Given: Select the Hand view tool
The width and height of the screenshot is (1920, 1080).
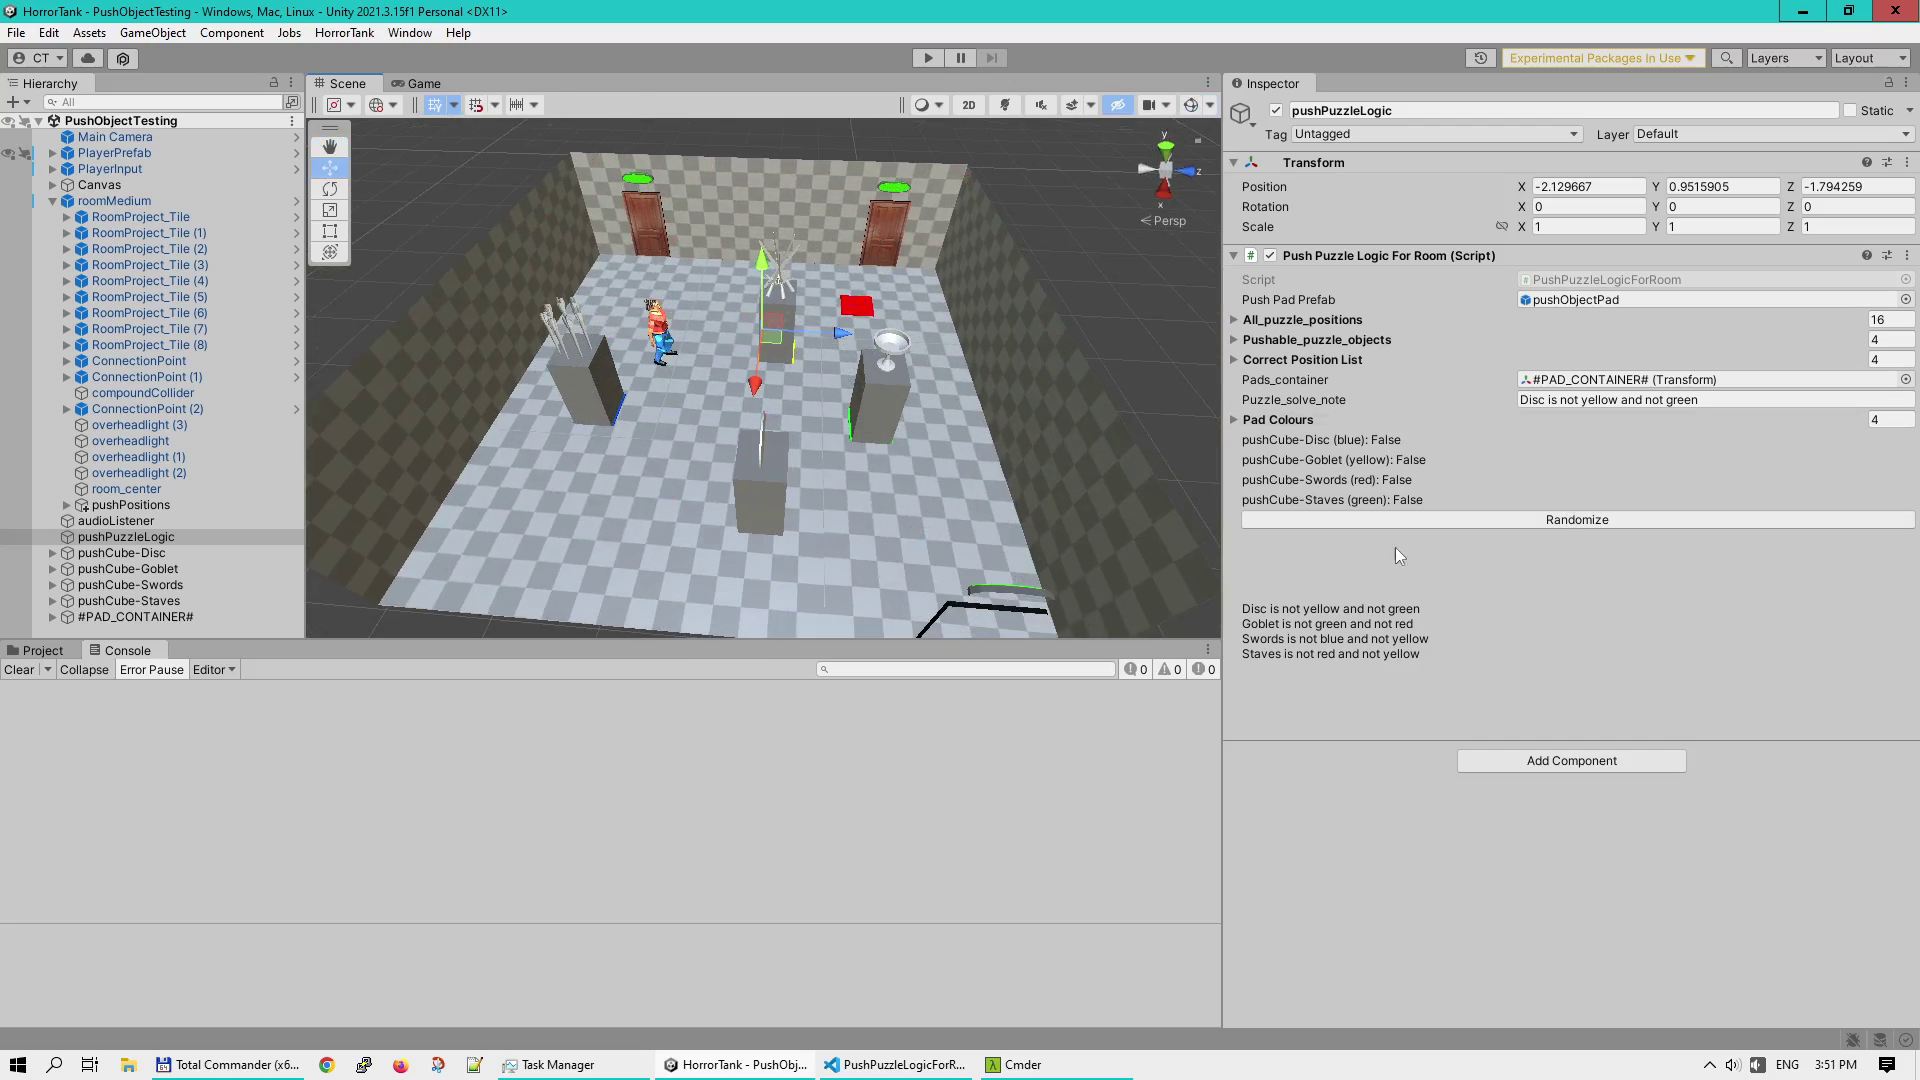Looking at the screenshot, I should [x=330, y=147].
